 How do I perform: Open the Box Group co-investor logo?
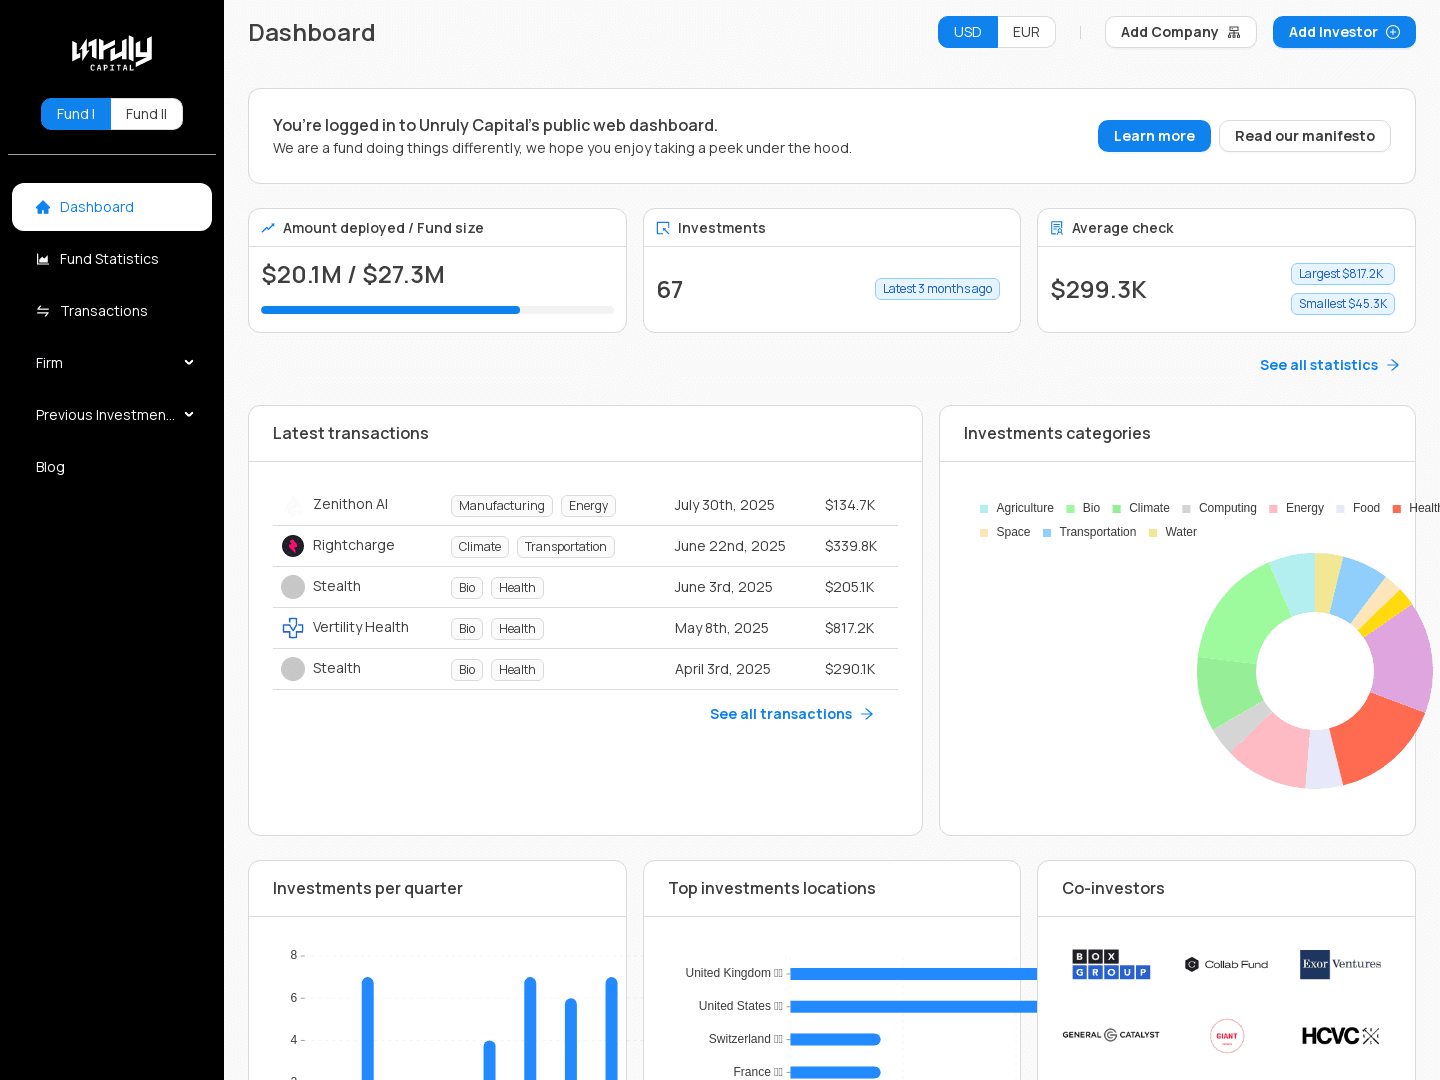[x=1111, y=964]
